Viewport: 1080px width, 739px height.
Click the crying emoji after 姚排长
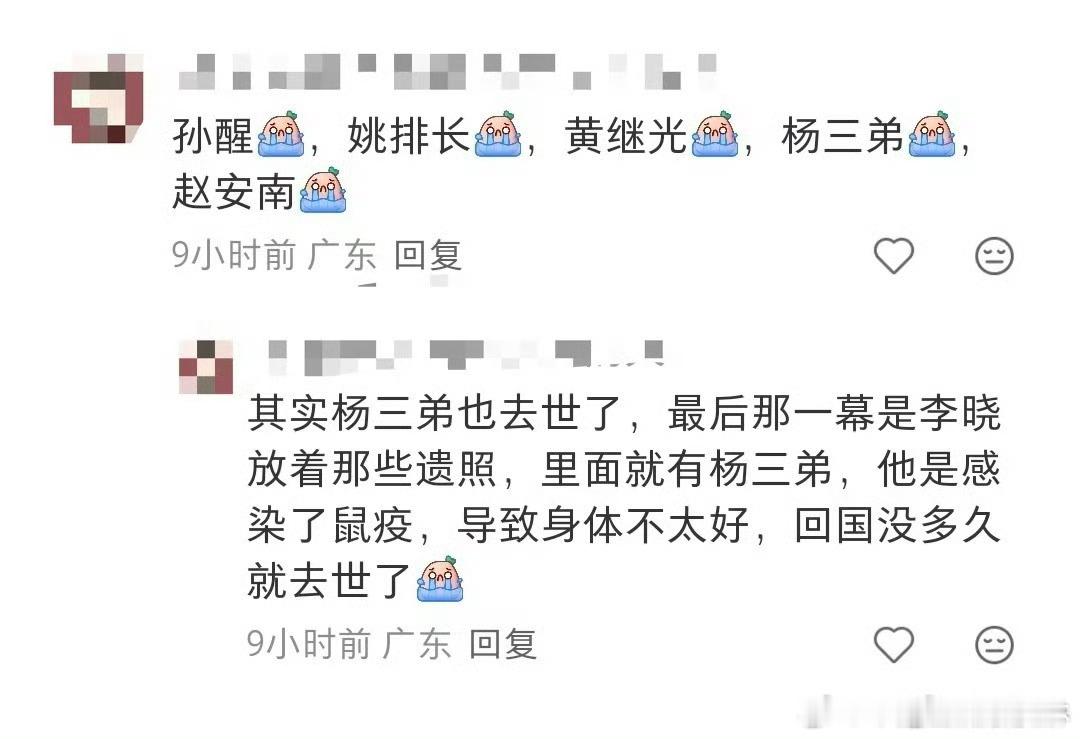[498, 134]
